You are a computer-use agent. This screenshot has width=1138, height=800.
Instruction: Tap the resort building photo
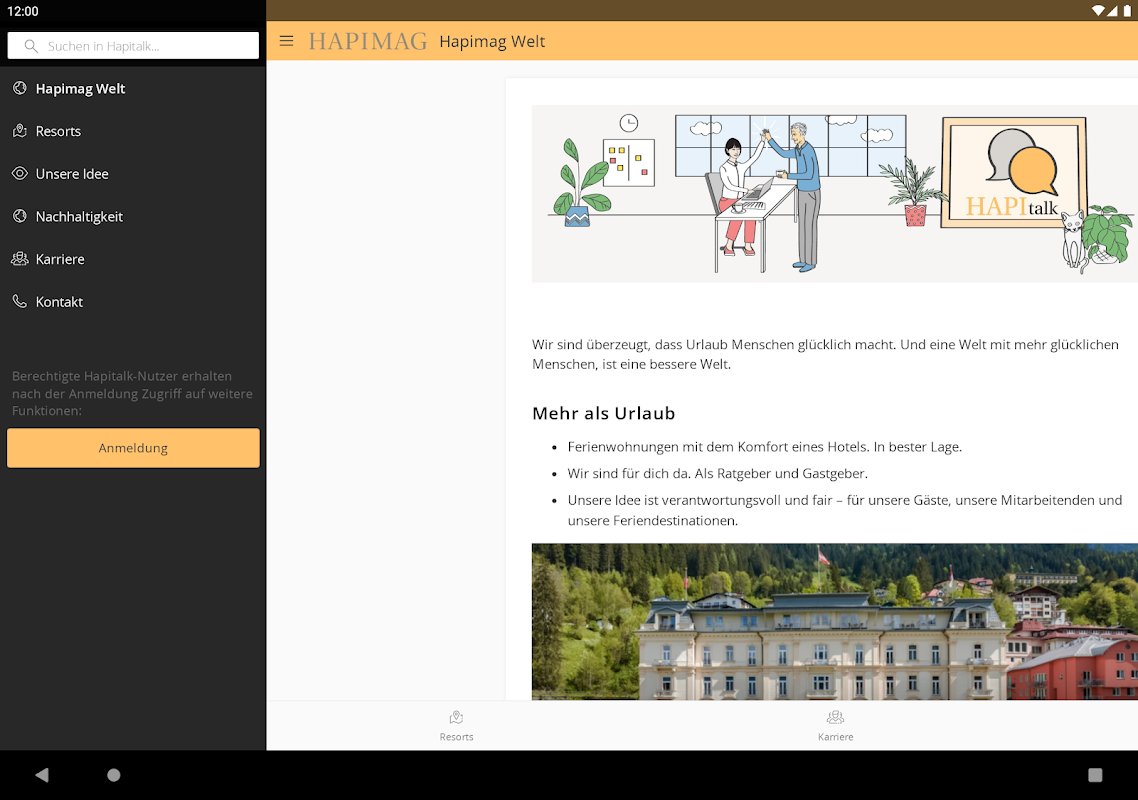click(835, 621)
